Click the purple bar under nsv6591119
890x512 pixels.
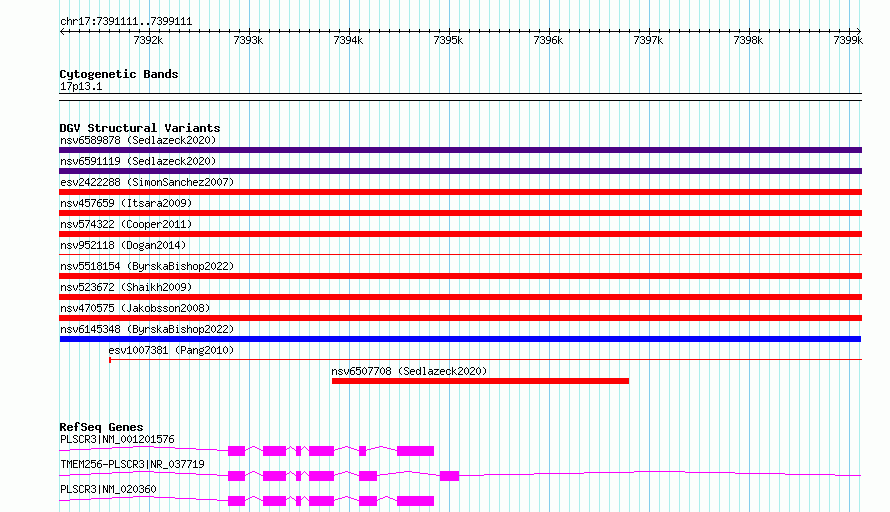click(460, 171)
